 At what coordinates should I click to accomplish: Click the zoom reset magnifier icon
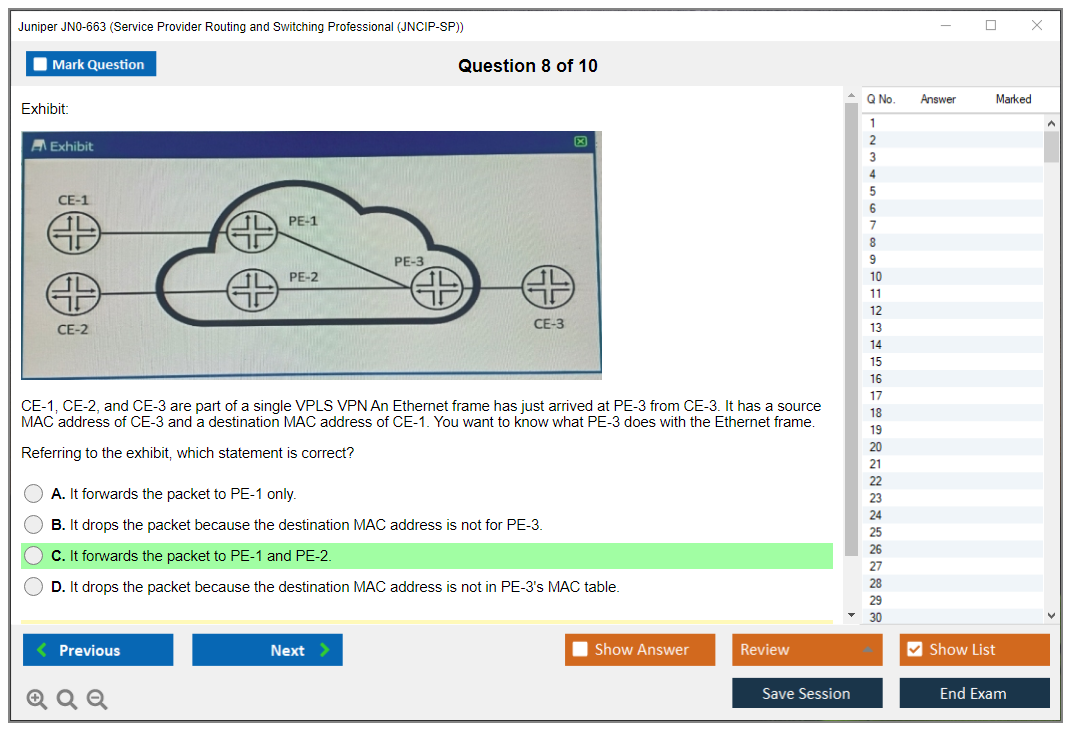[66, 700]
